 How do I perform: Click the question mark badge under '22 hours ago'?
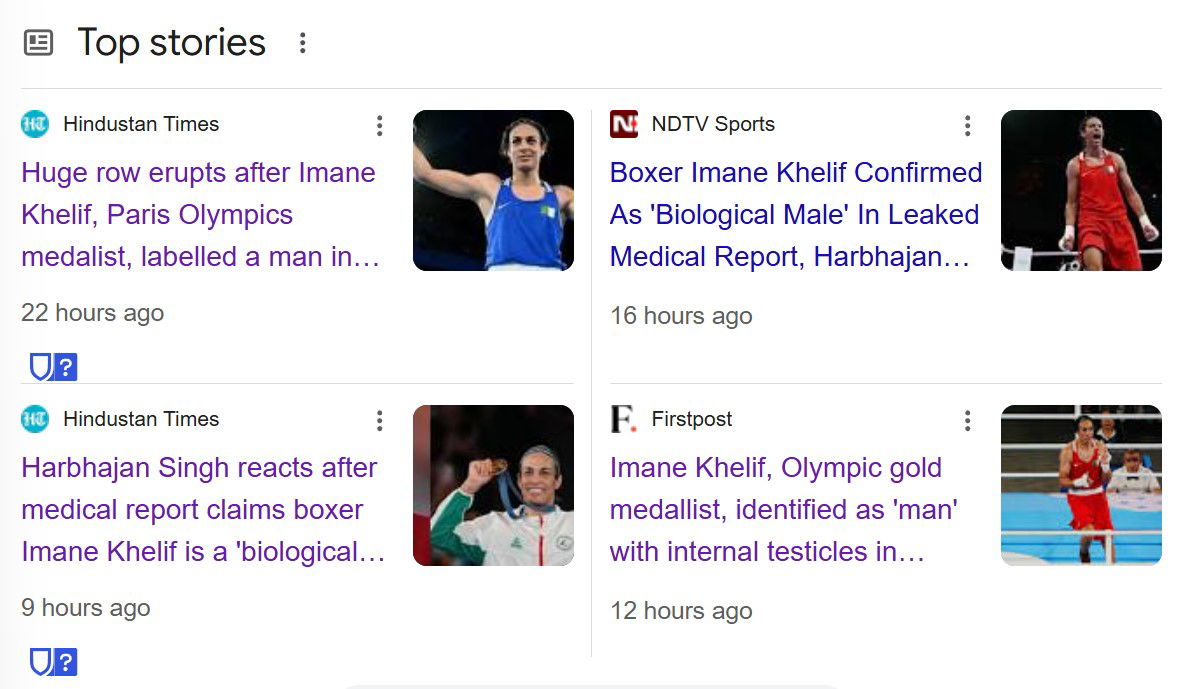(x=65, y=367)
